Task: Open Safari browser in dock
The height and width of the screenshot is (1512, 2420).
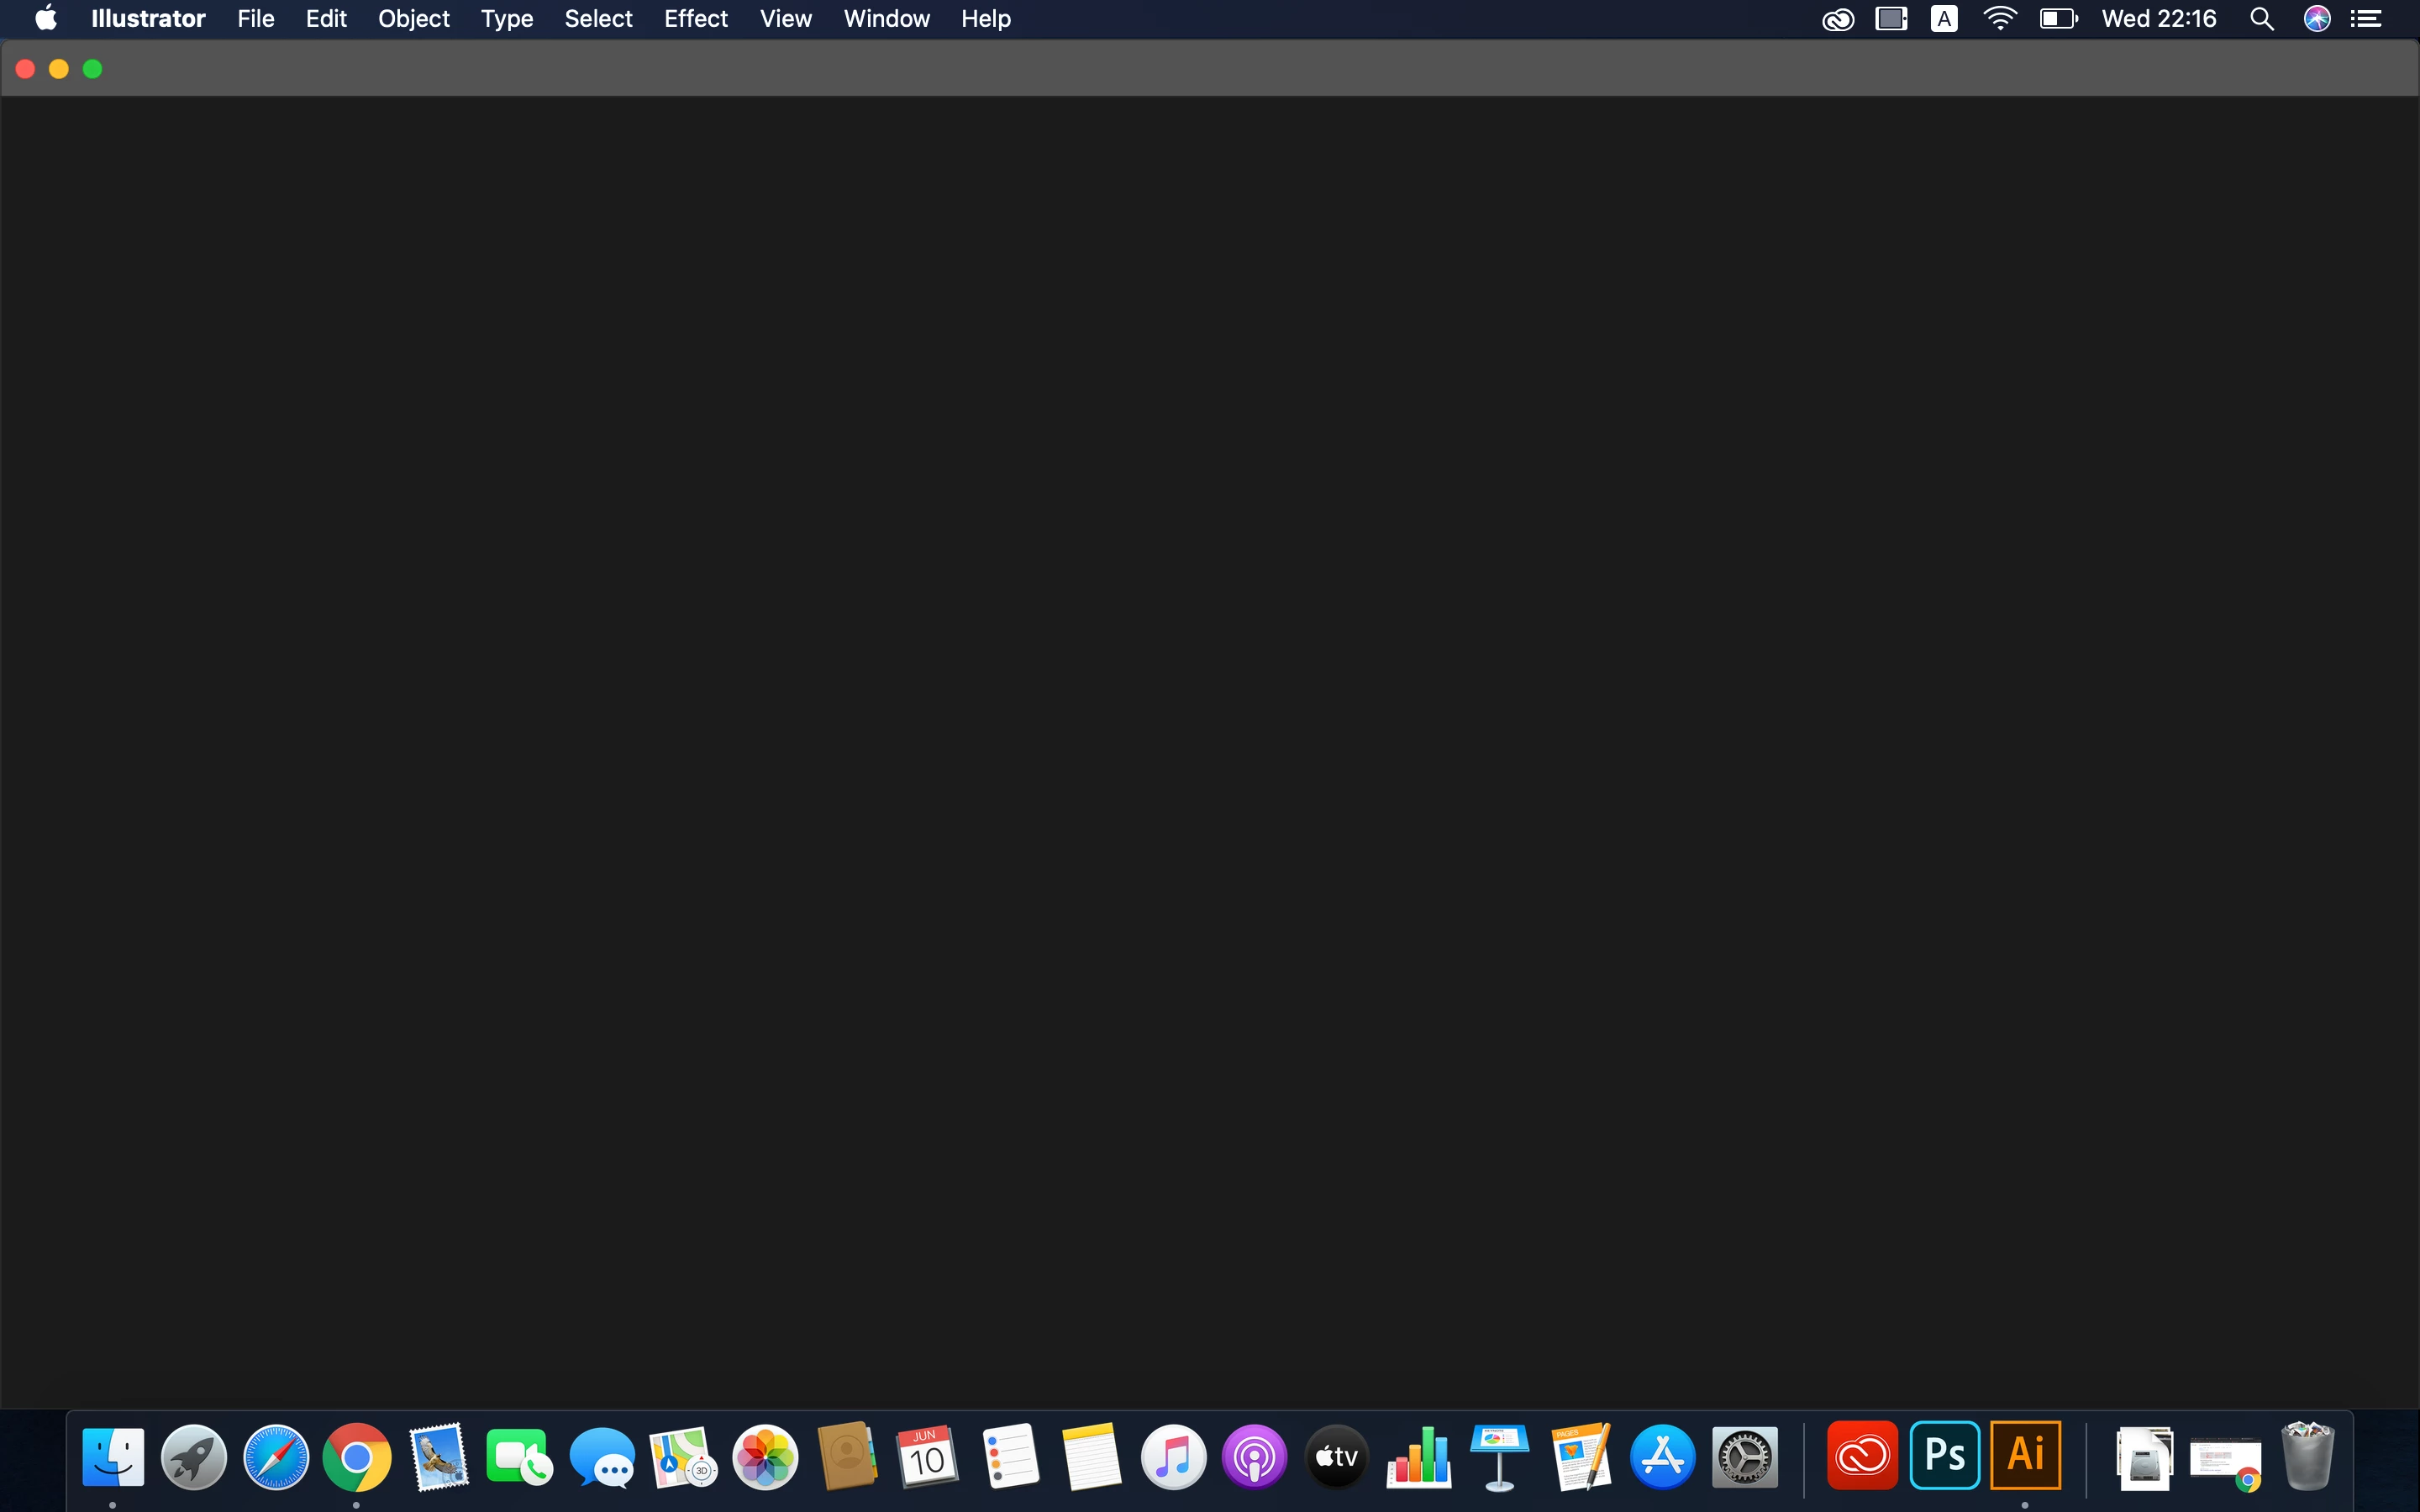Action: pyautogui.click(x=276, y=1457)
